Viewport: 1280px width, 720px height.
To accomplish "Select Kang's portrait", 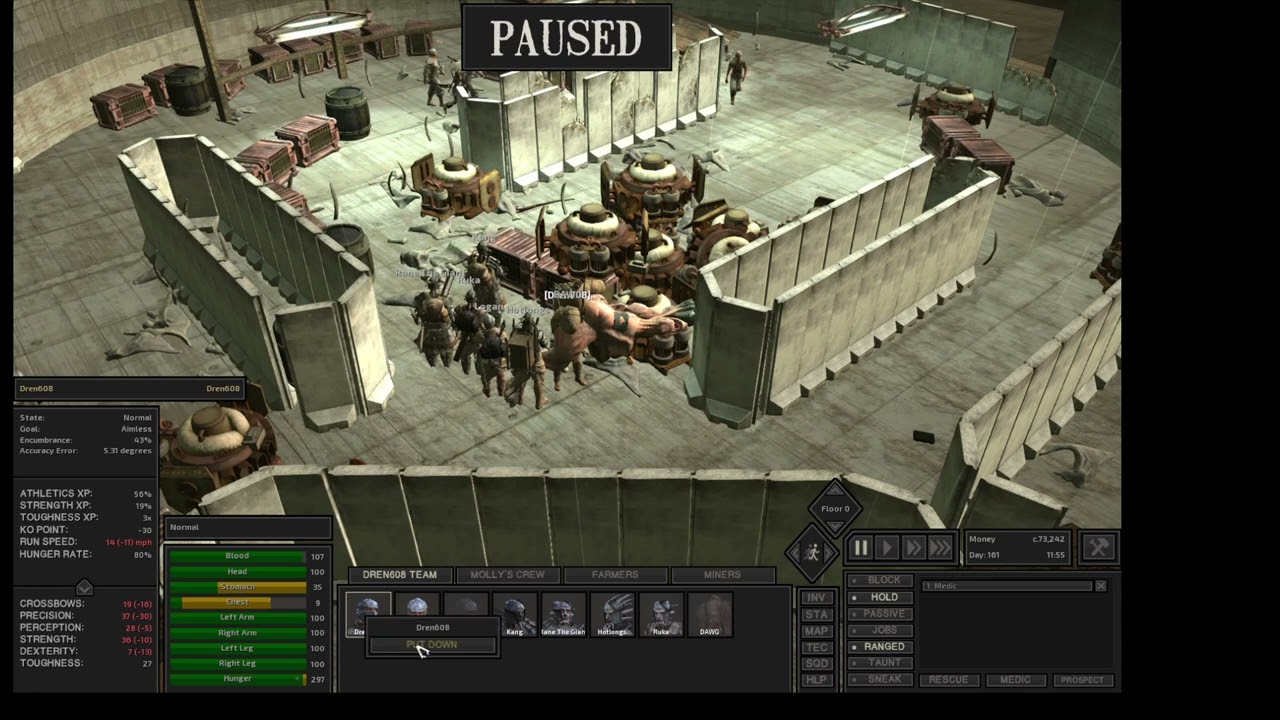I will pos(514,614).
